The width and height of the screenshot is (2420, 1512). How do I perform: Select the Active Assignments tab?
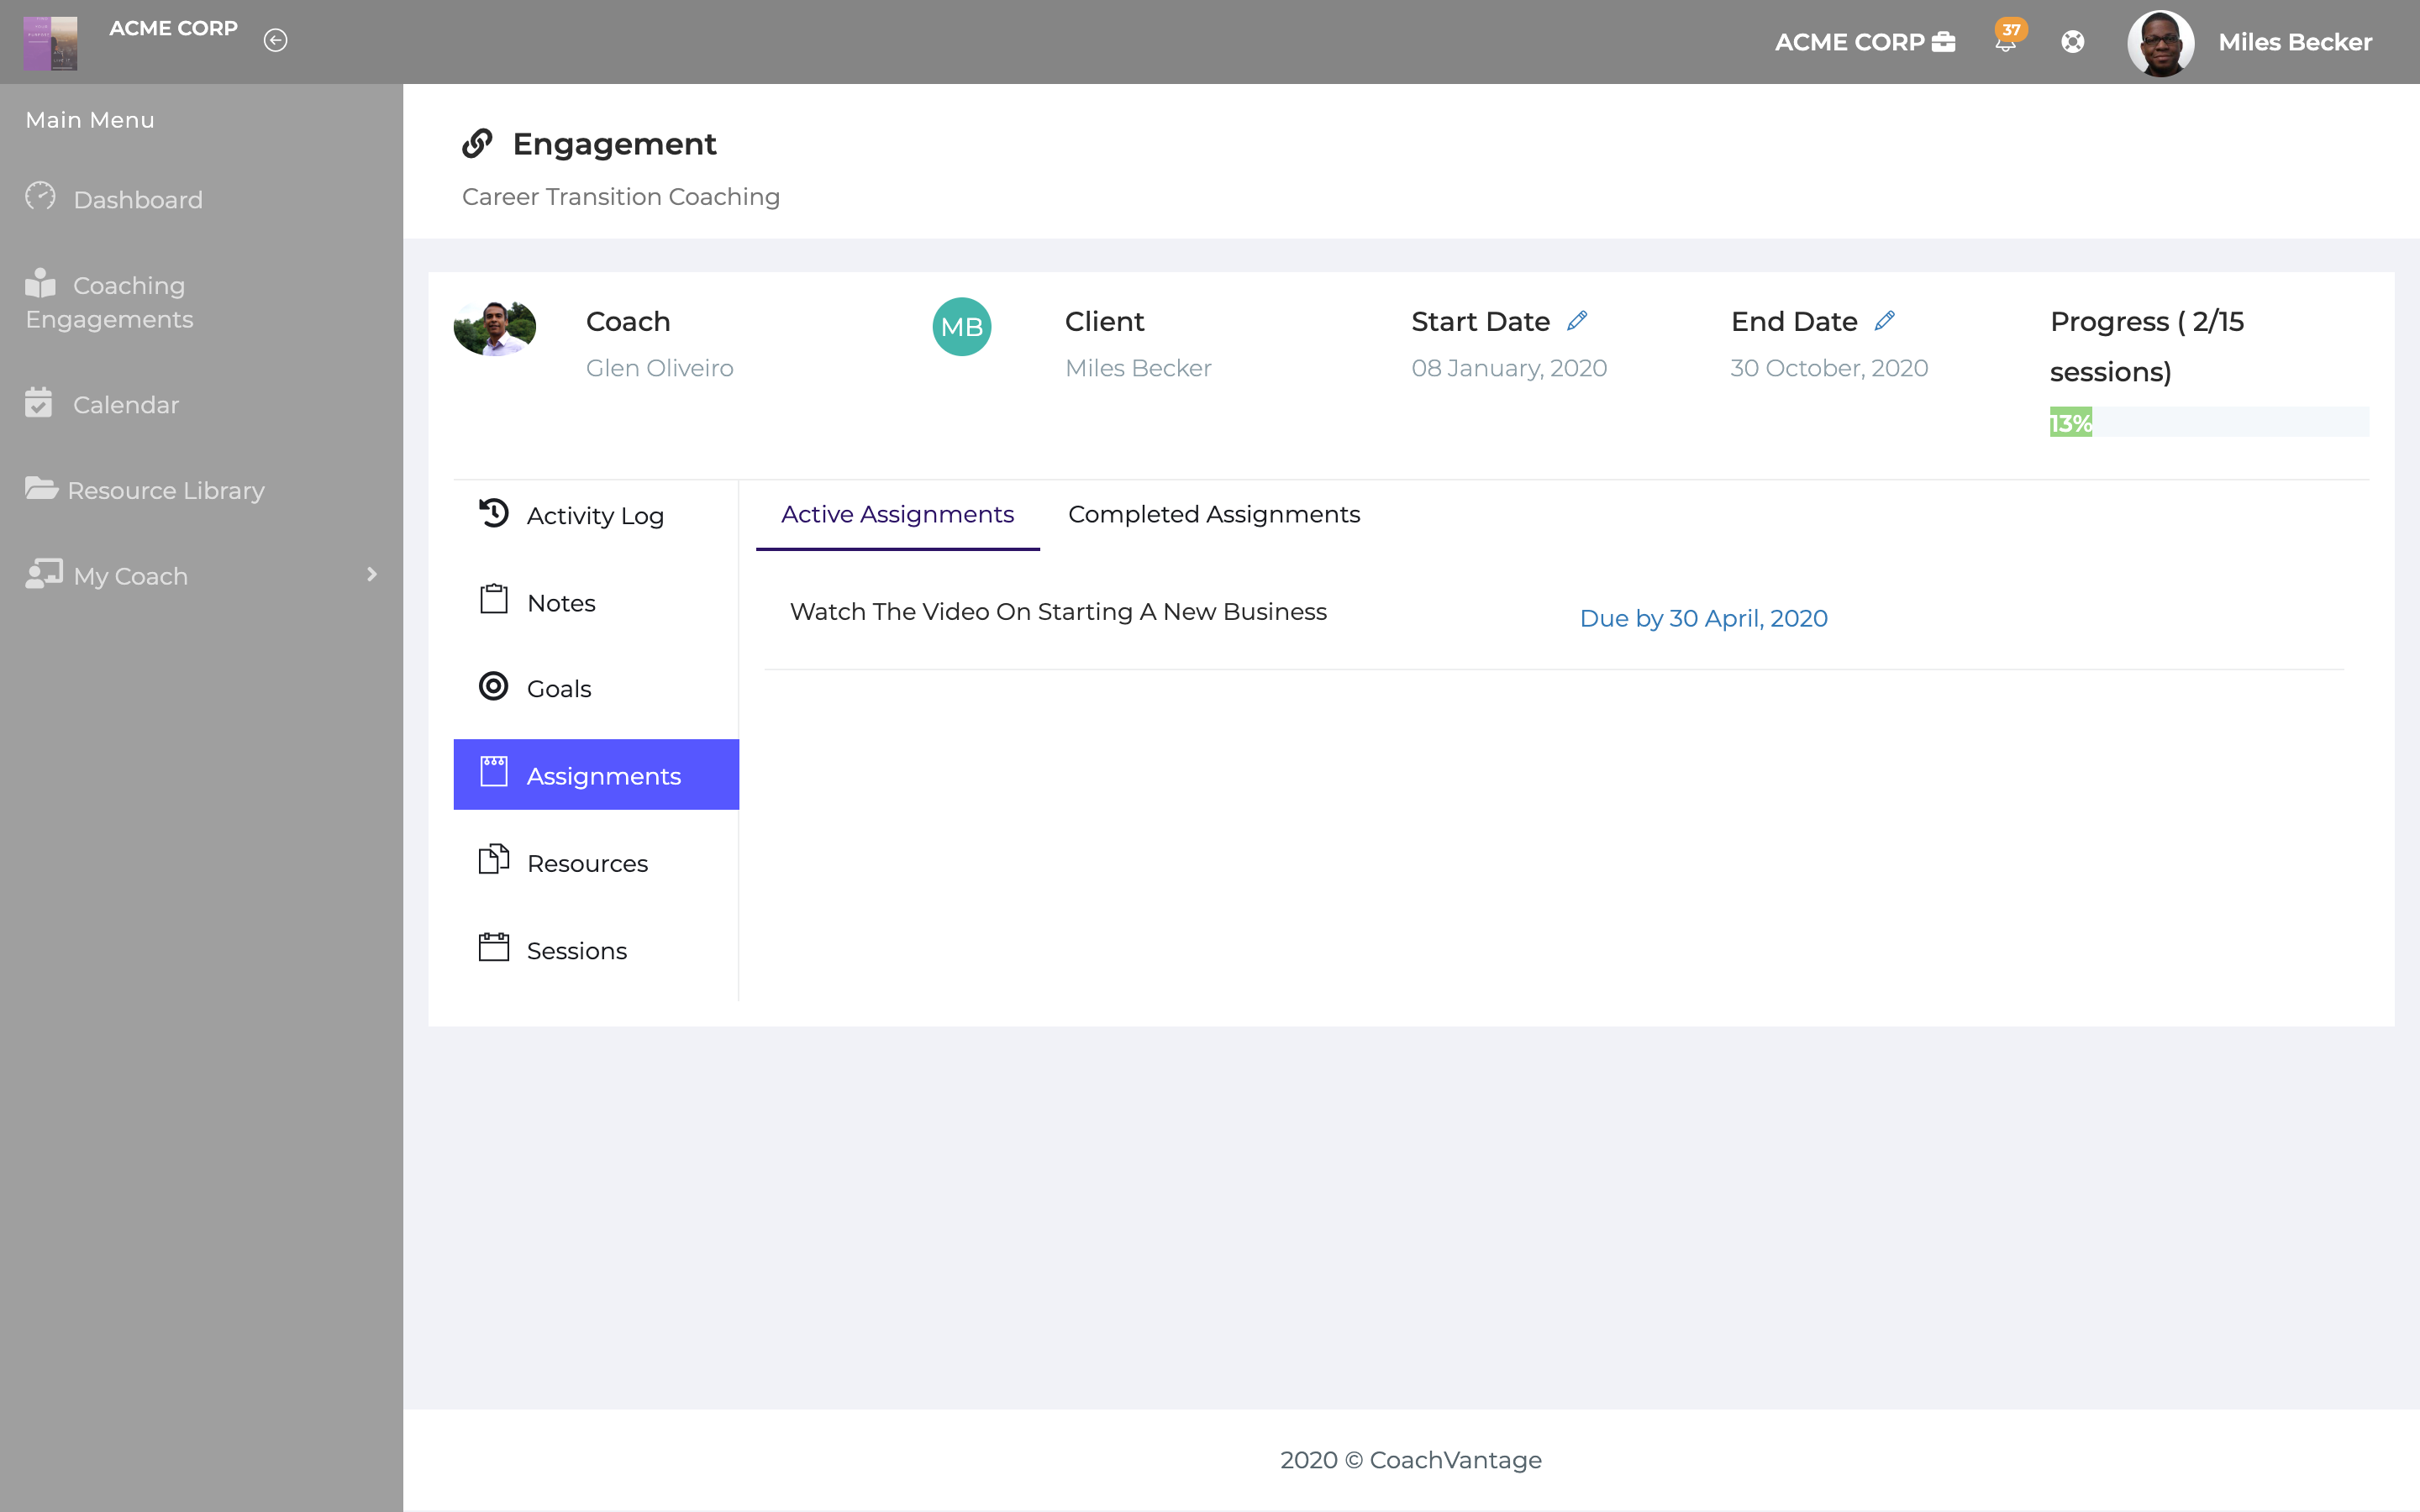tap(897, 514)
